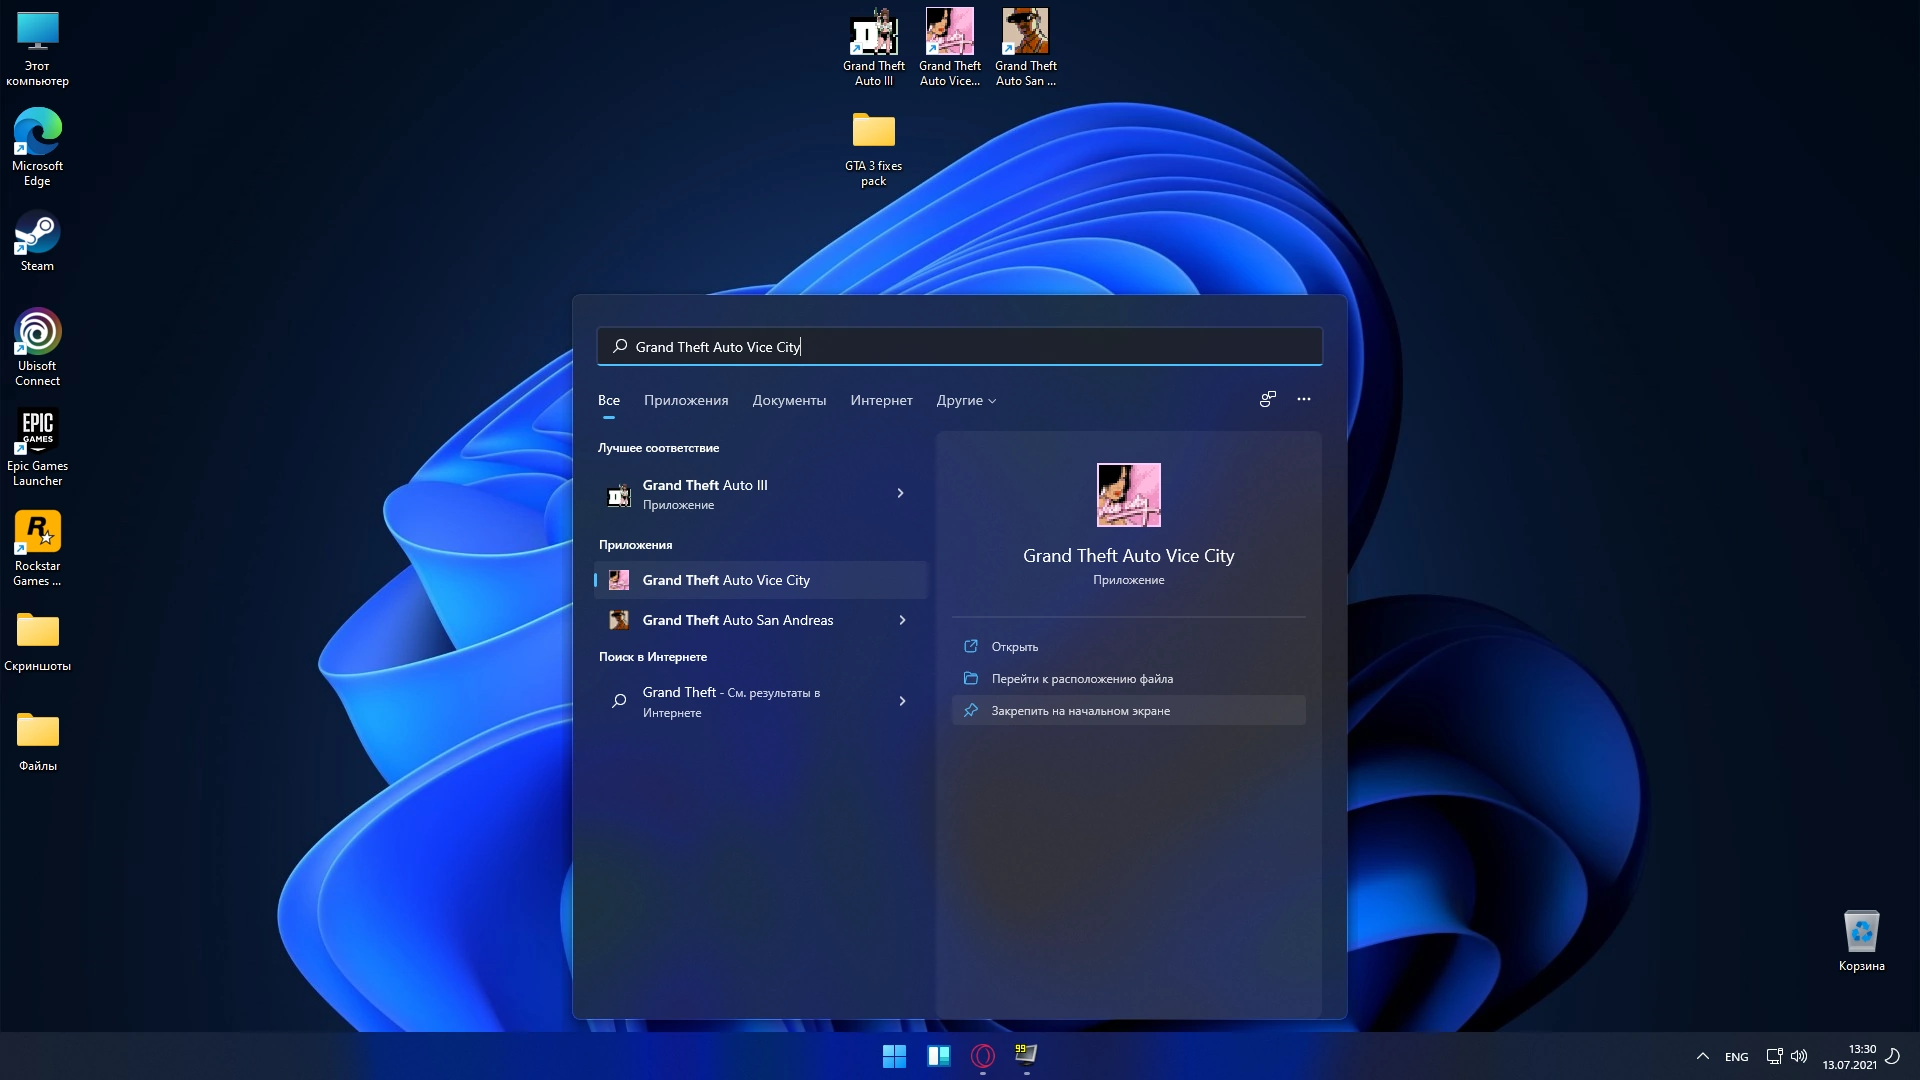Click the search text field
Image resolution: width=1920 pixels, height=1080 pixels.
point(959,346)
